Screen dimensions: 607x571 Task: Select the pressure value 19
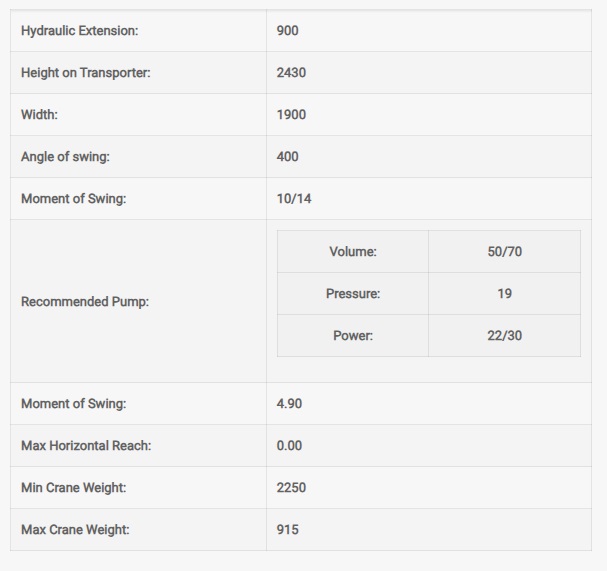[504, 294]
